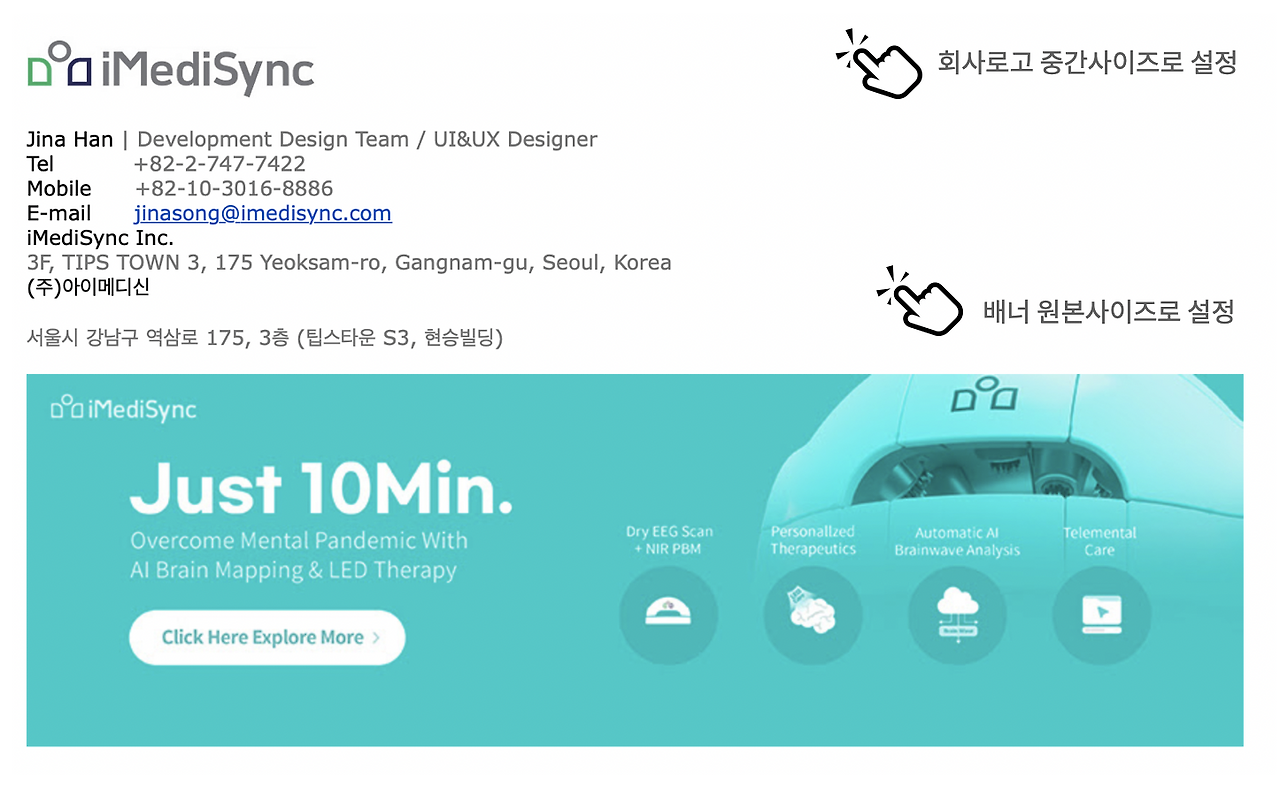Screen dimensions: 1280x794
Task: Open the Telemental Care screen icon
Action: [x=1100, y=616]
